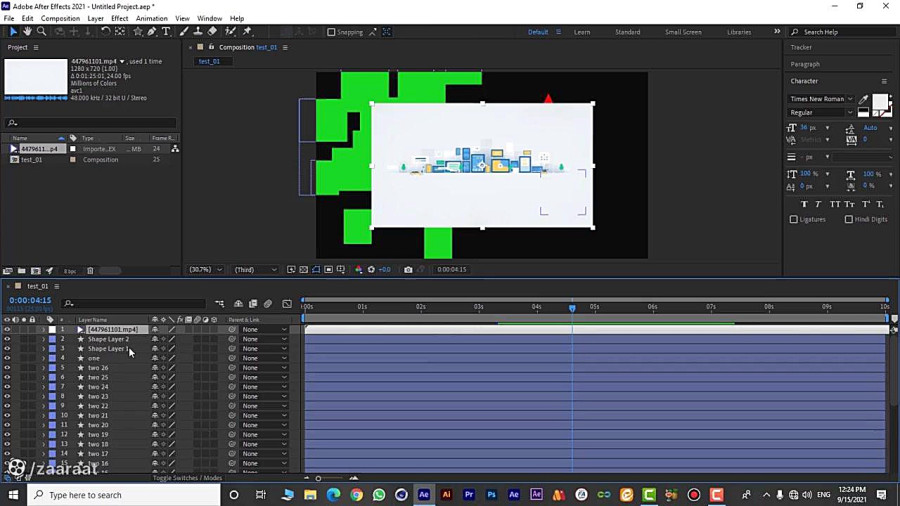The image size is (900, 506).
Task: Select the Hand tool
Action: [x=28, y=32]
